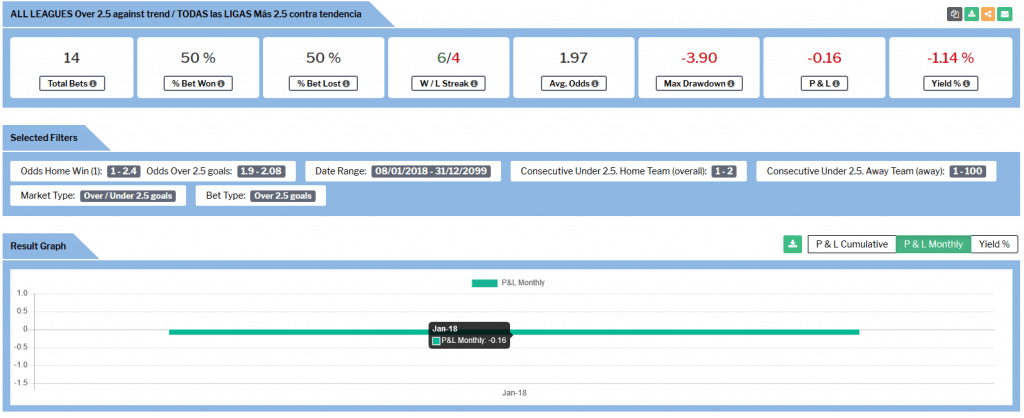The height and width of the screenshot is (418, 1024).
Task: Show info for Avg. Odds
Action: tap(596, 84)
